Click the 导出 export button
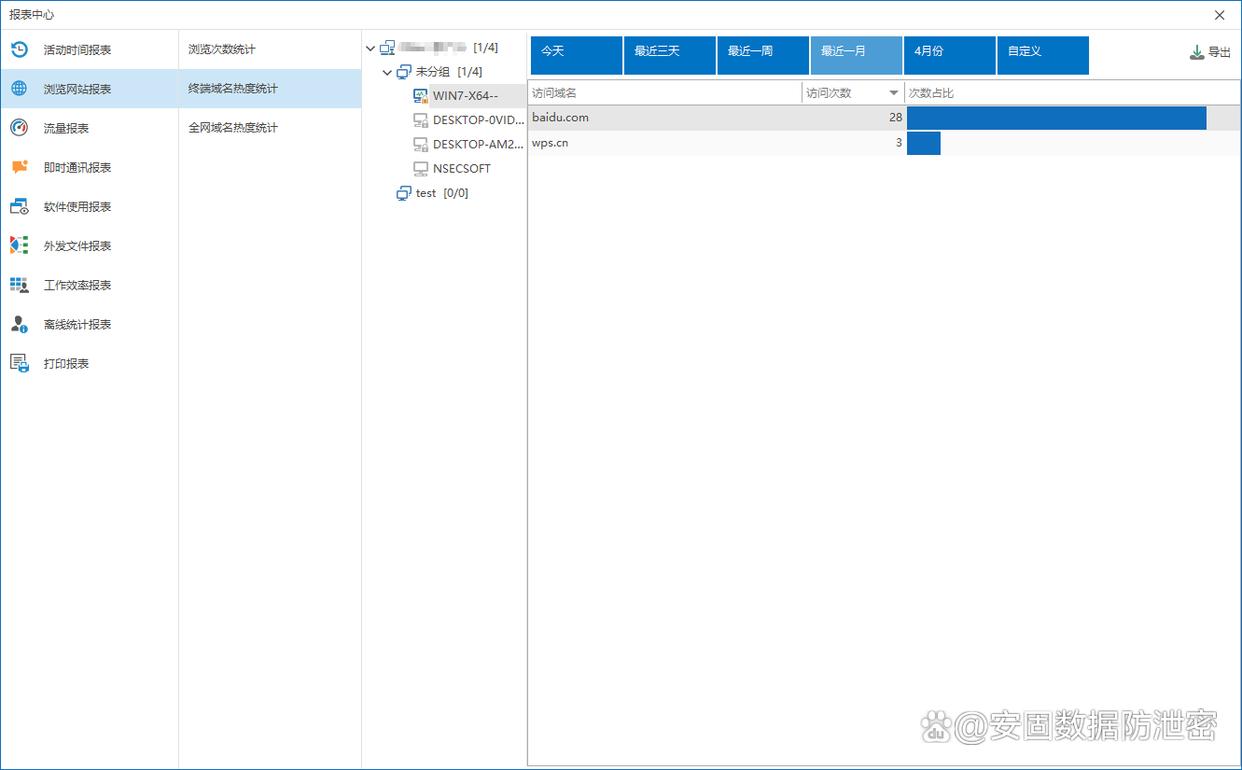Image resolution: width=1242 pixels, height=770 pixels. coord(1210,52)
